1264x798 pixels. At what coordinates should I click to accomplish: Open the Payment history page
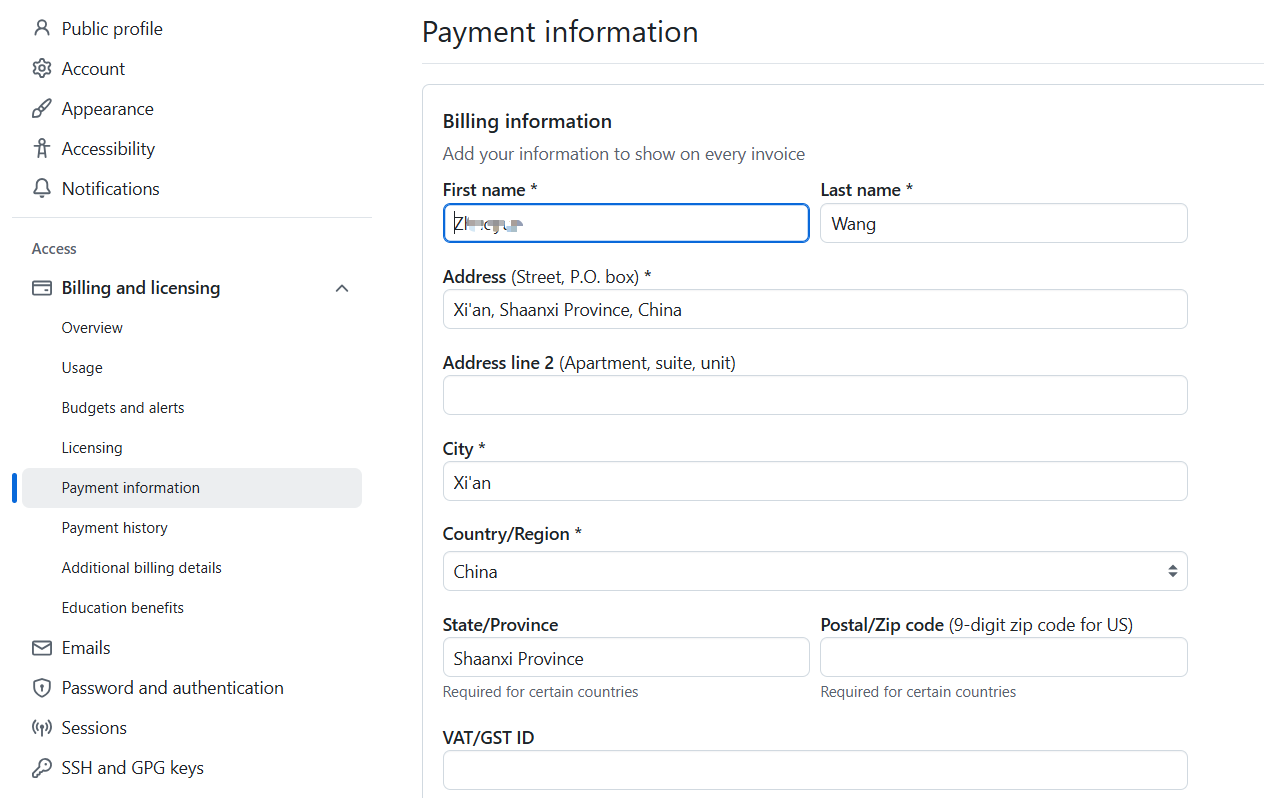(x=114, y=528)
